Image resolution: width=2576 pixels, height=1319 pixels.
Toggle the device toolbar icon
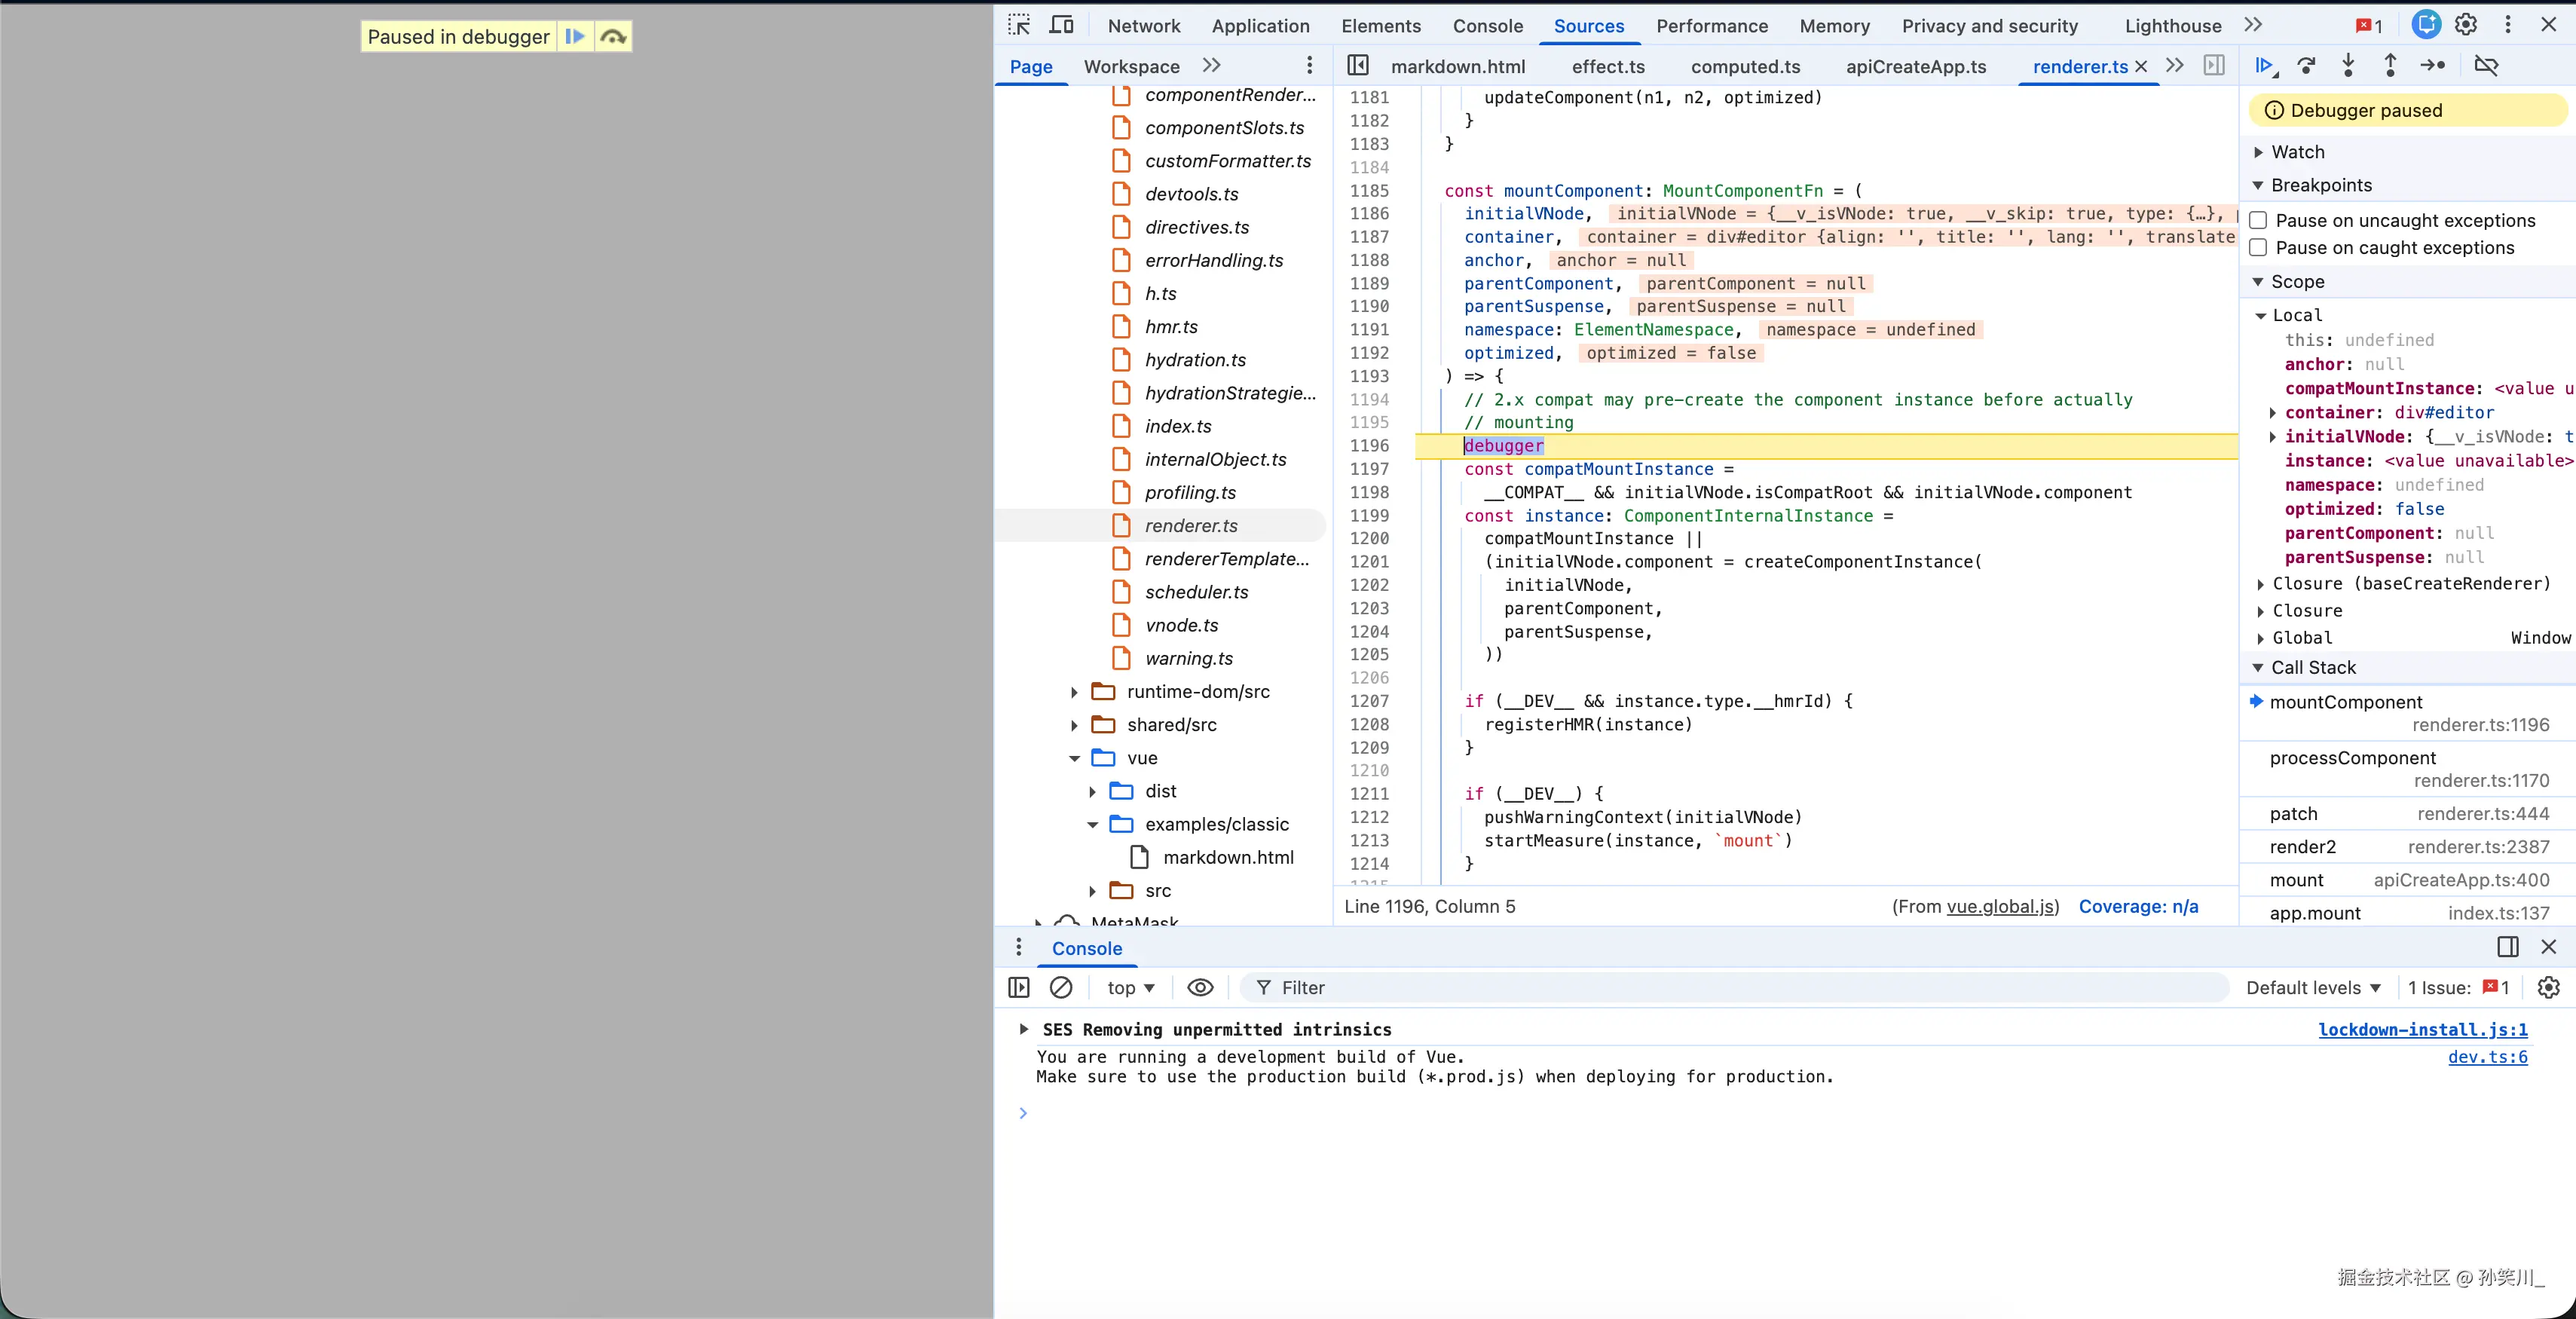click(1061, 26)
